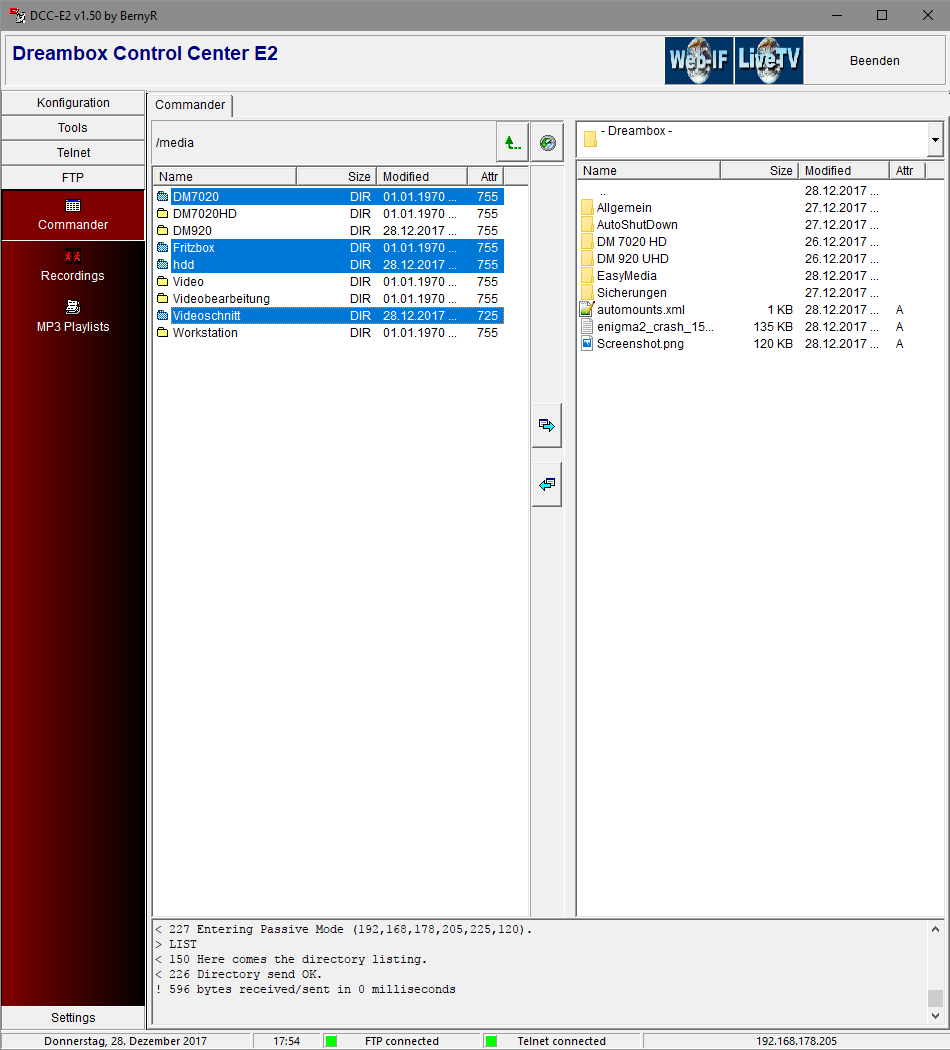This screenshot has height=1050, width=950.
Task: Sort local file list by Size column
Action: point(759,171)
